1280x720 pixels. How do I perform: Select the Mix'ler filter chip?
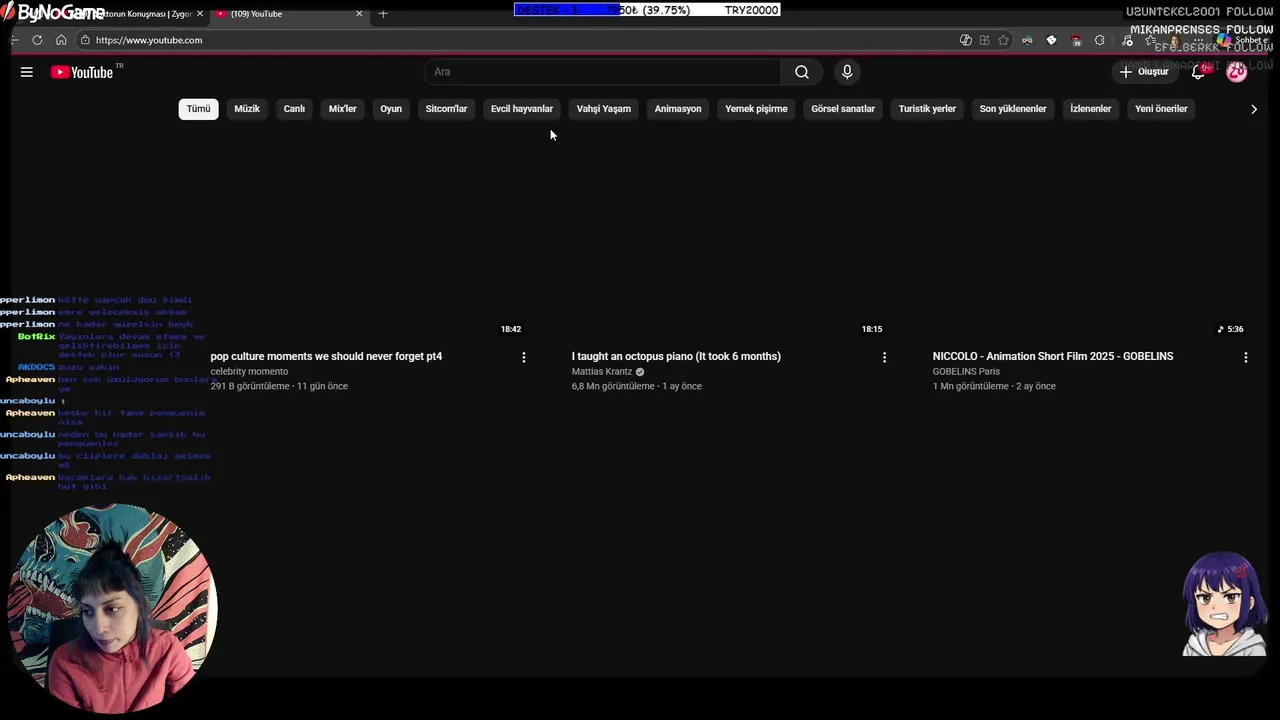[342, 109]
